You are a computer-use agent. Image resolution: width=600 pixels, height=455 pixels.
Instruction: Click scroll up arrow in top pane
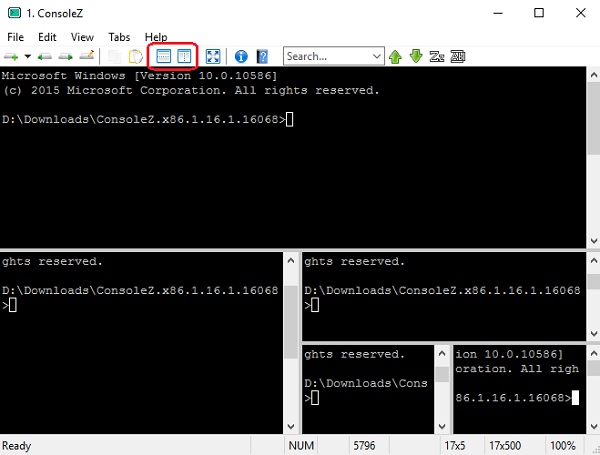593,75
